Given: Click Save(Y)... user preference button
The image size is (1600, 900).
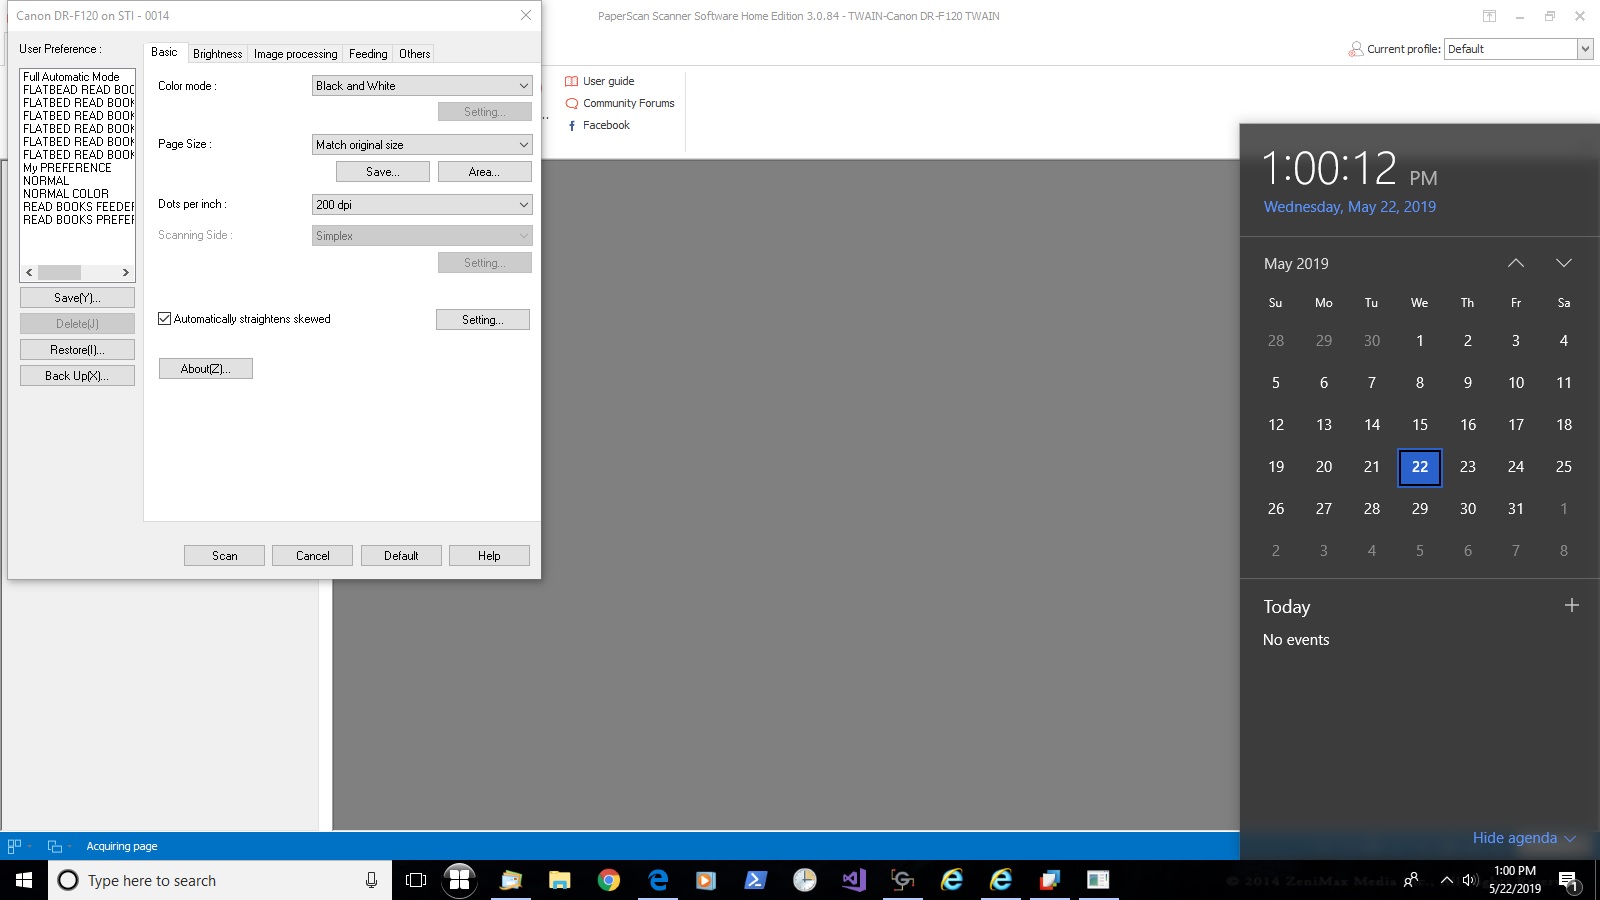Looking at the screenshot, I should (x=77, y=298).
